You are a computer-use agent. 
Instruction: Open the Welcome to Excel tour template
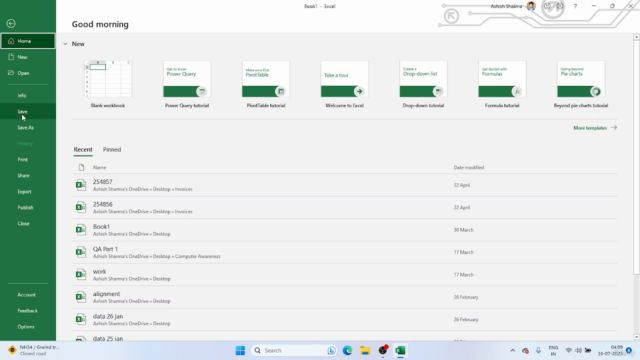(x=344, y=84)
